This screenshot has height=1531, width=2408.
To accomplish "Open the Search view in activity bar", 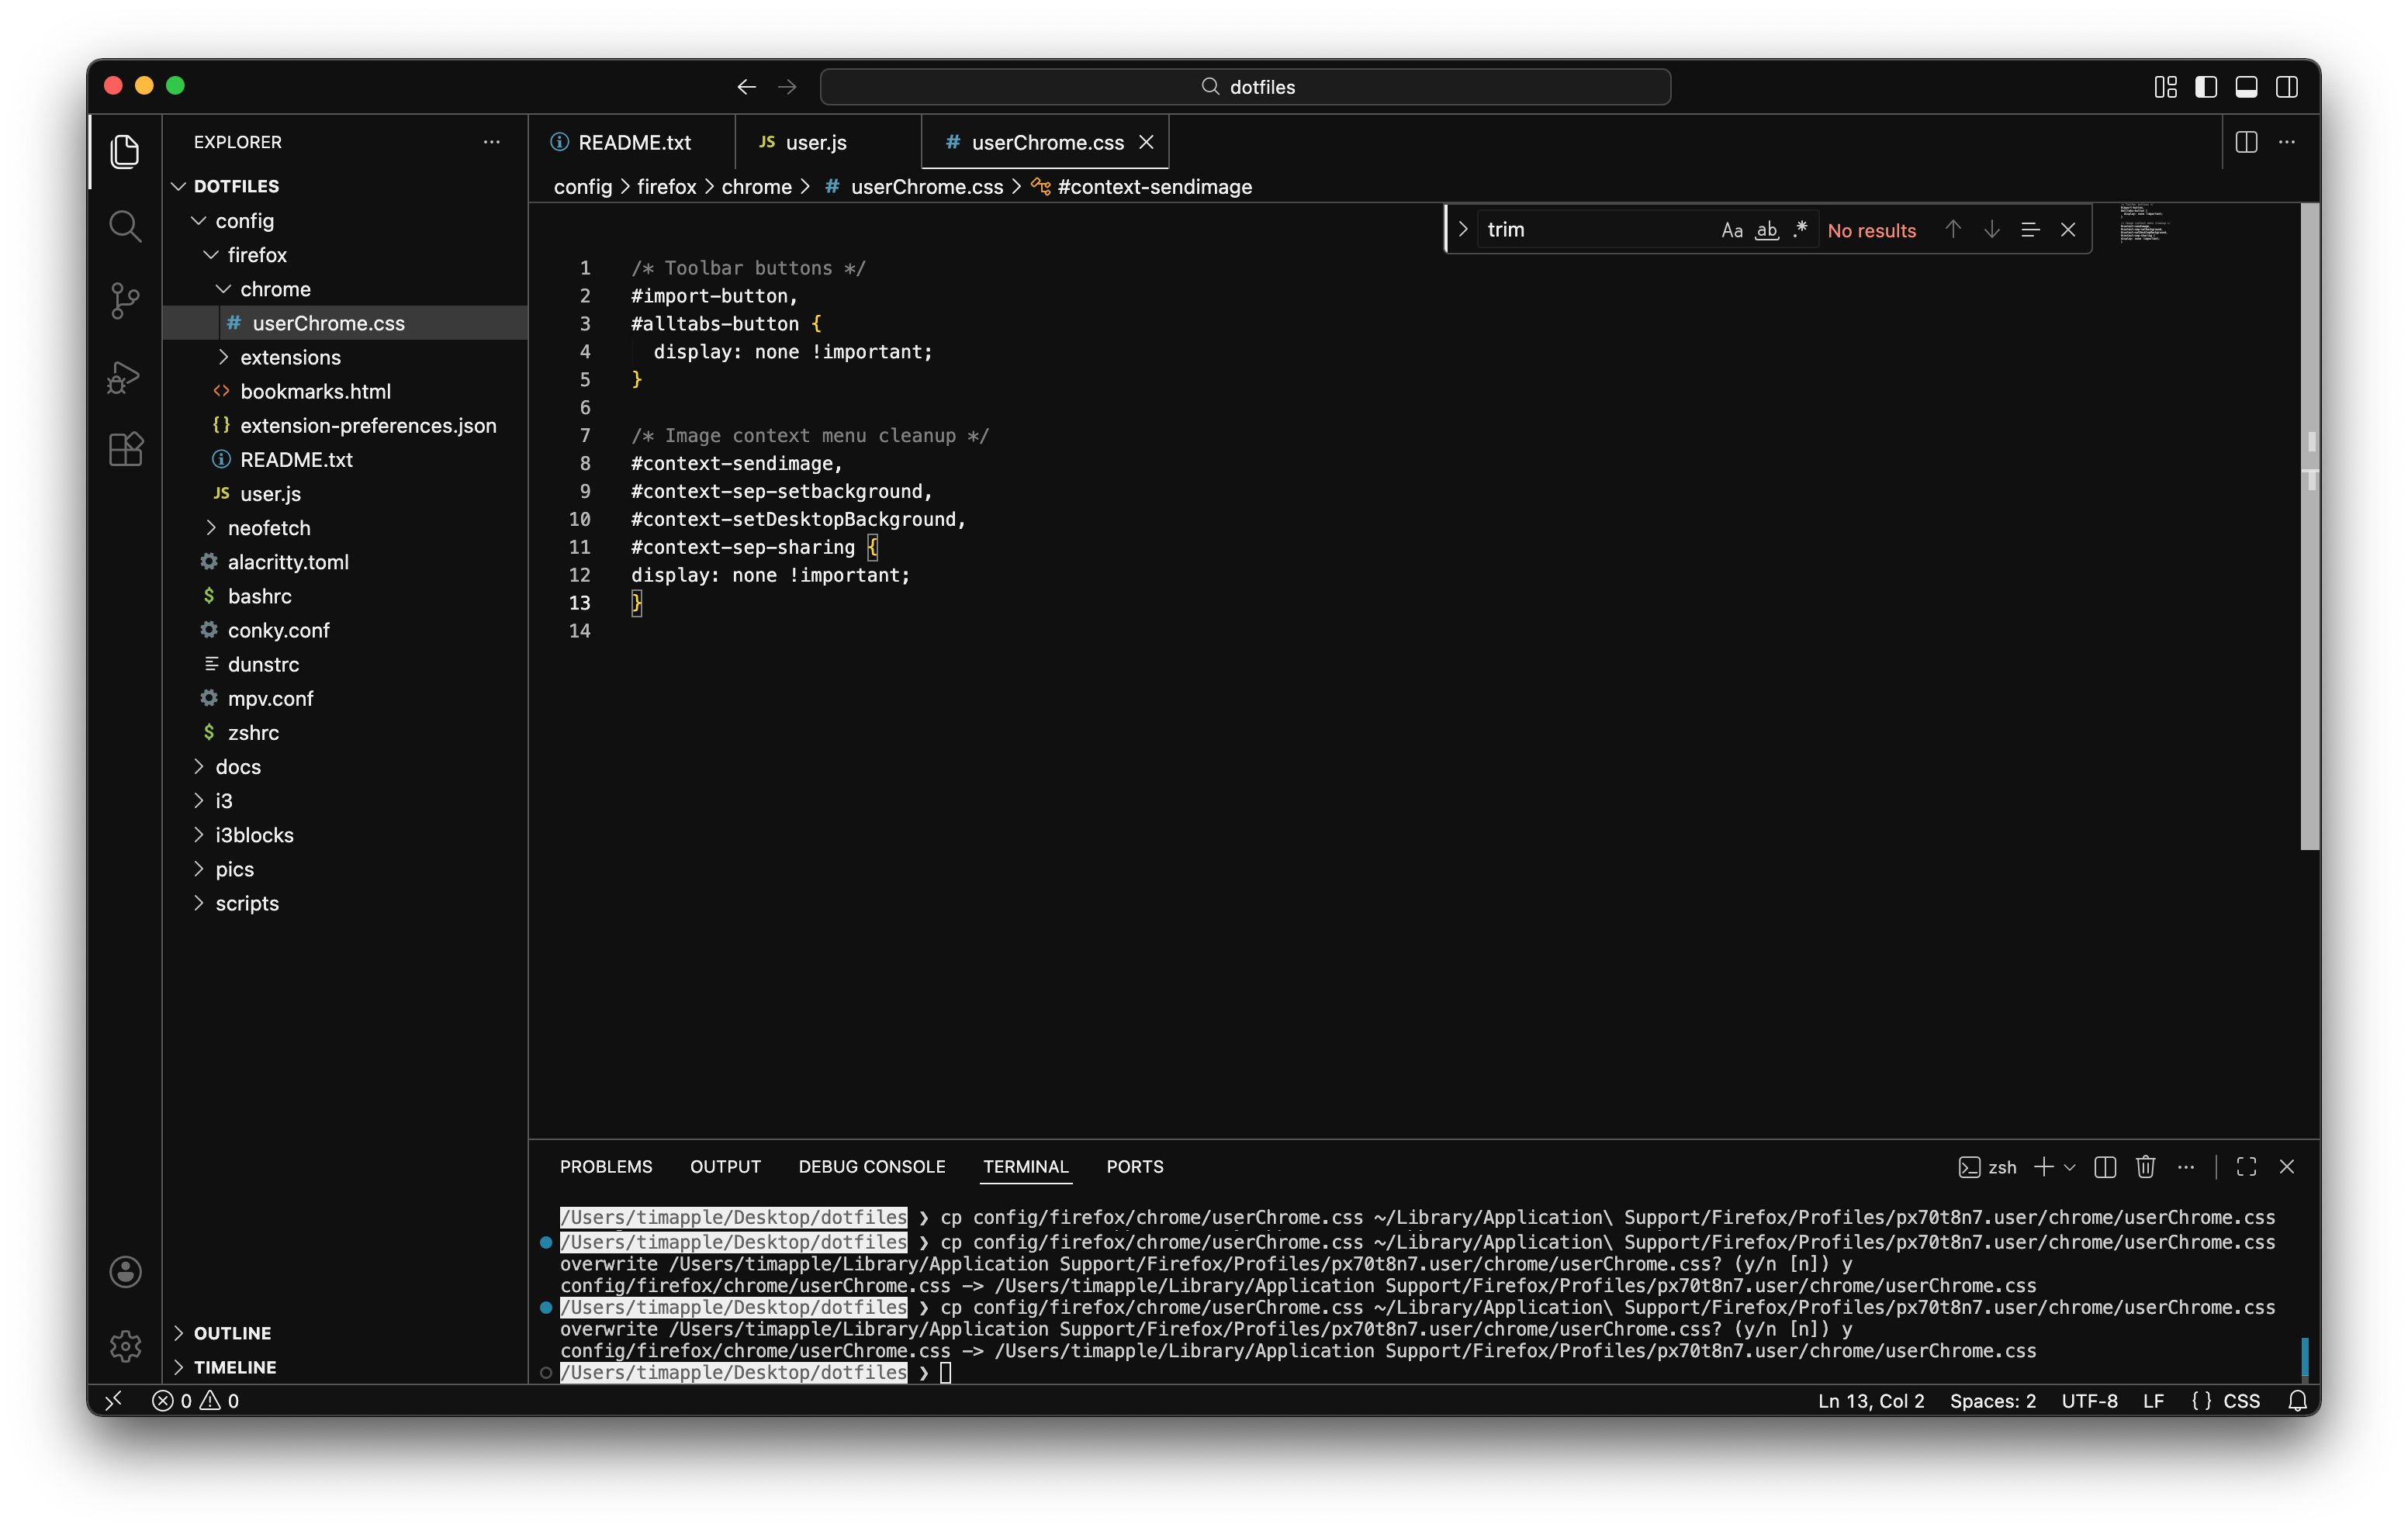I will (x=125, y=226).
